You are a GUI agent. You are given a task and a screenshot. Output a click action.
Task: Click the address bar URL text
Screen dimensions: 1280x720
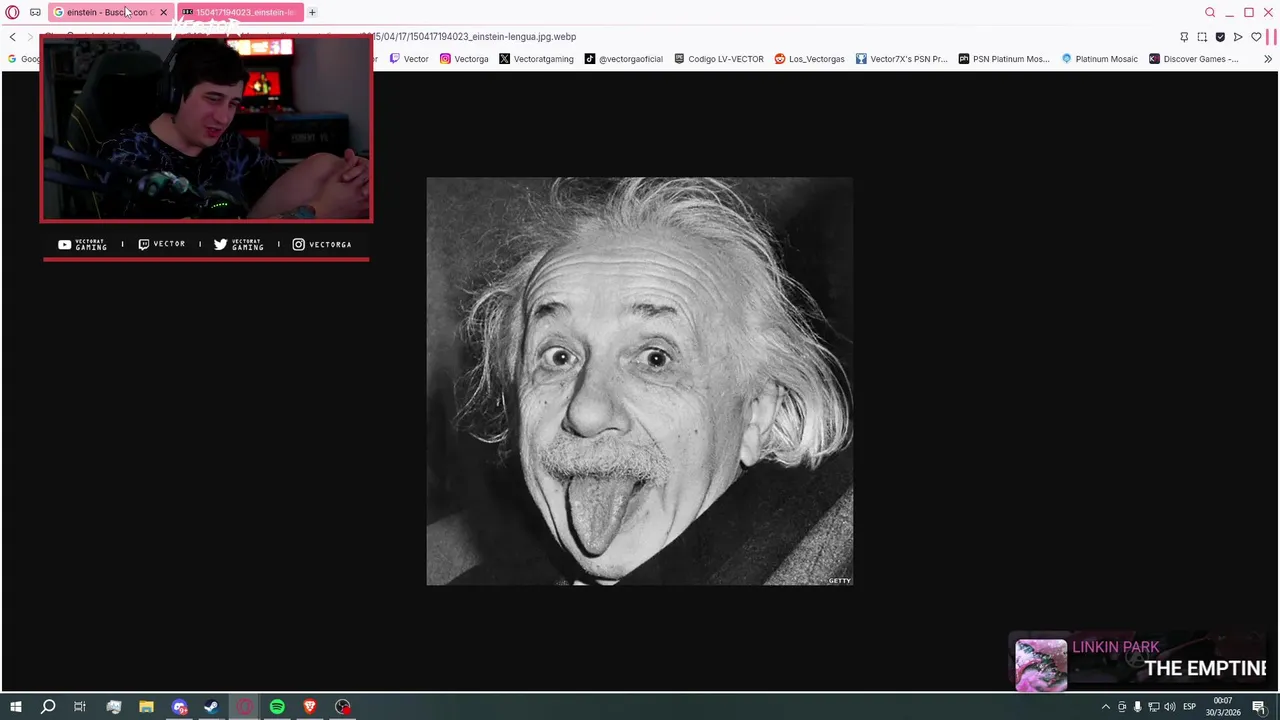click(x=475, y=37)
